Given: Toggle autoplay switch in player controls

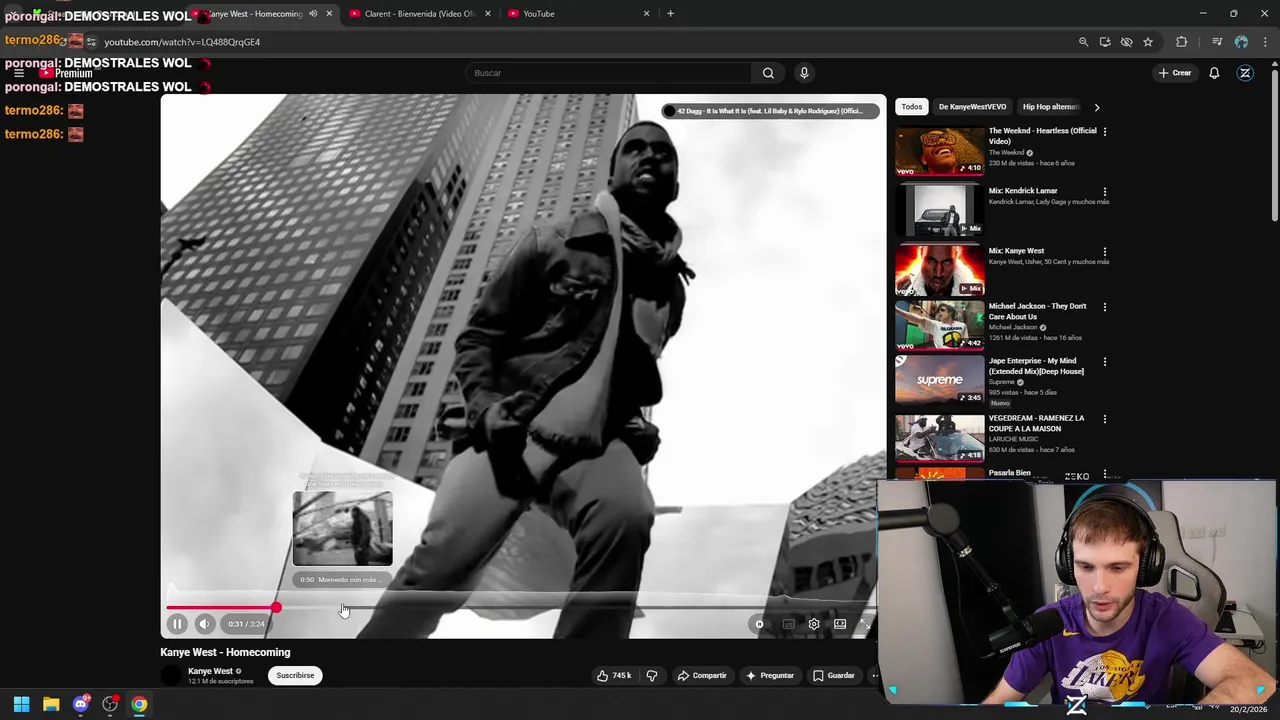Looking at the screenshot, I should (x=759, y=624).
